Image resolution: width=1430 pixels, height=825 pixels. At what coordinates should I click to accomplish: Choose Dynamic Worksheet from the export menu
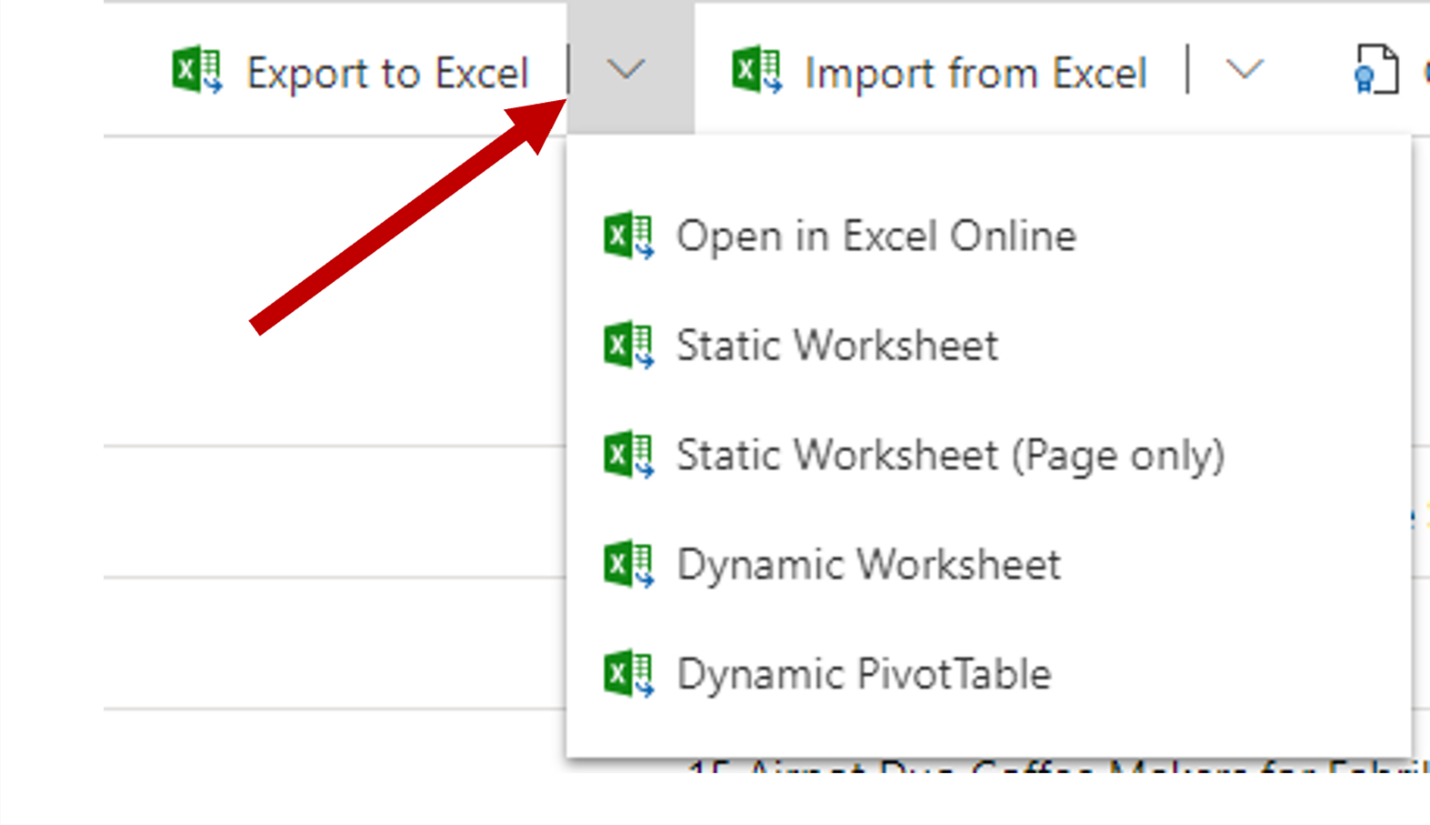click(868, 564)
